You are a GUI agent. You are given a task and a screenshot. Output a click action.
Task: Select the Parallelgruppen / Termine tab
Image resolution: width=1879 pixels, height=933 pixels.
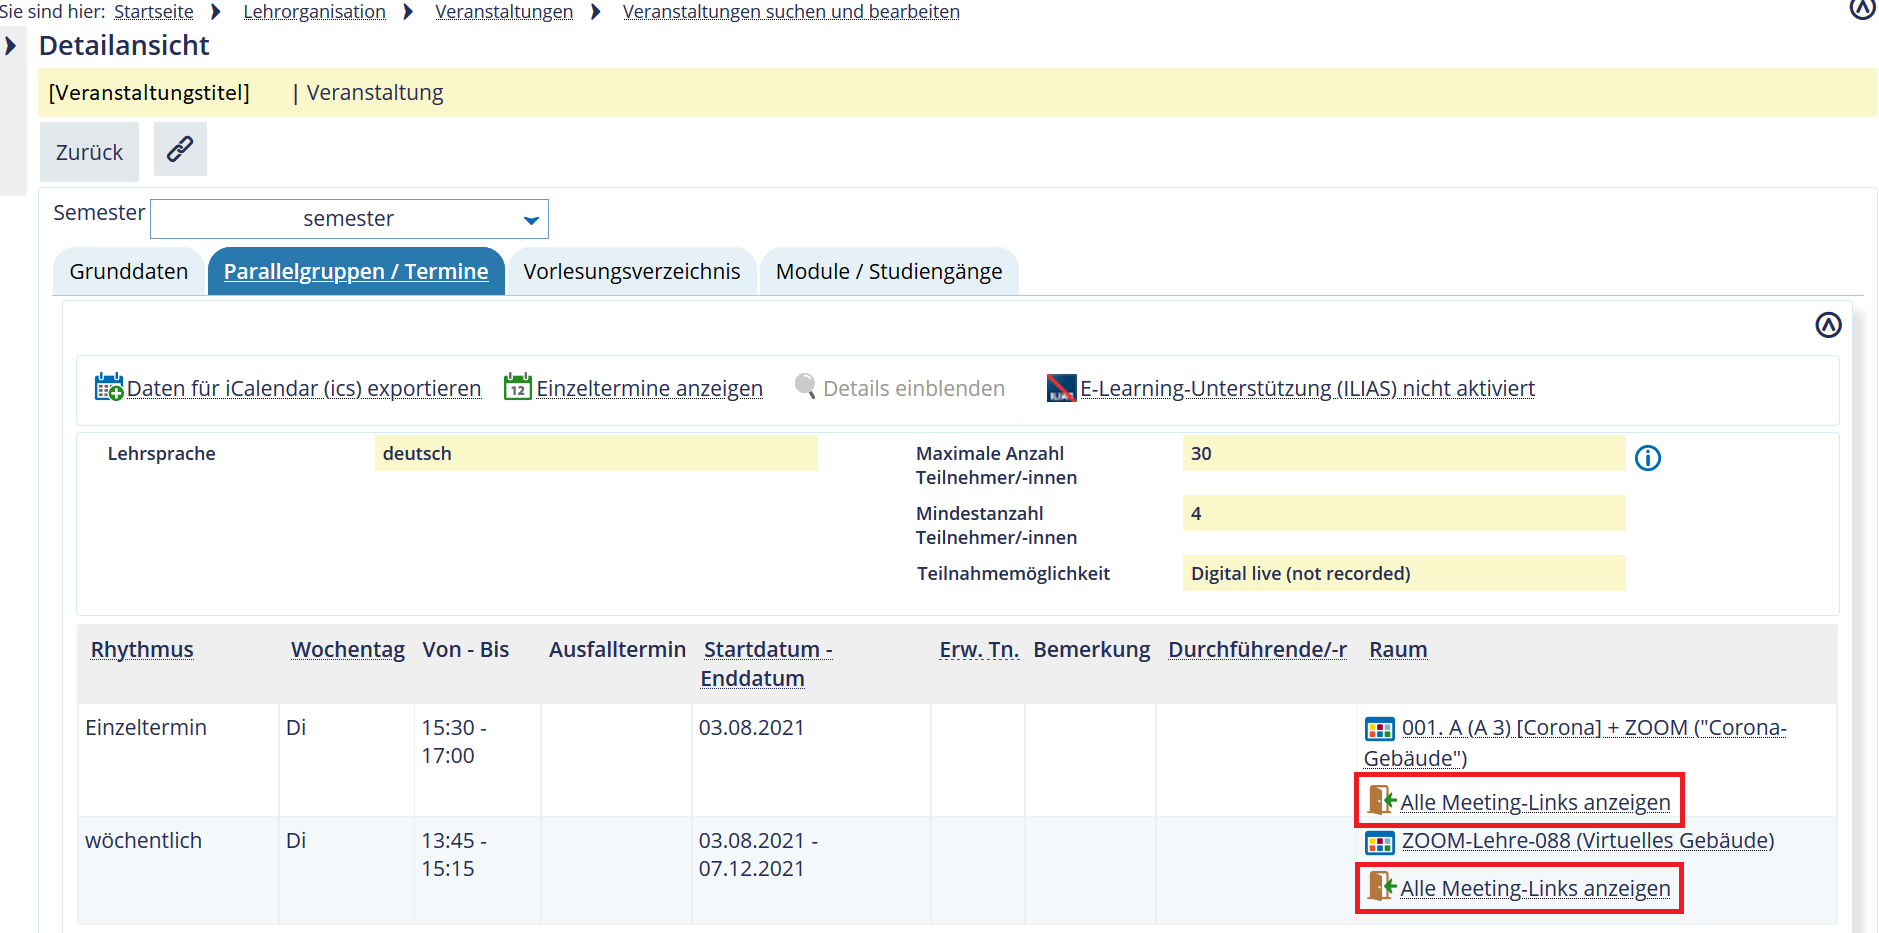pyautogui.click(x=356, y=271)
